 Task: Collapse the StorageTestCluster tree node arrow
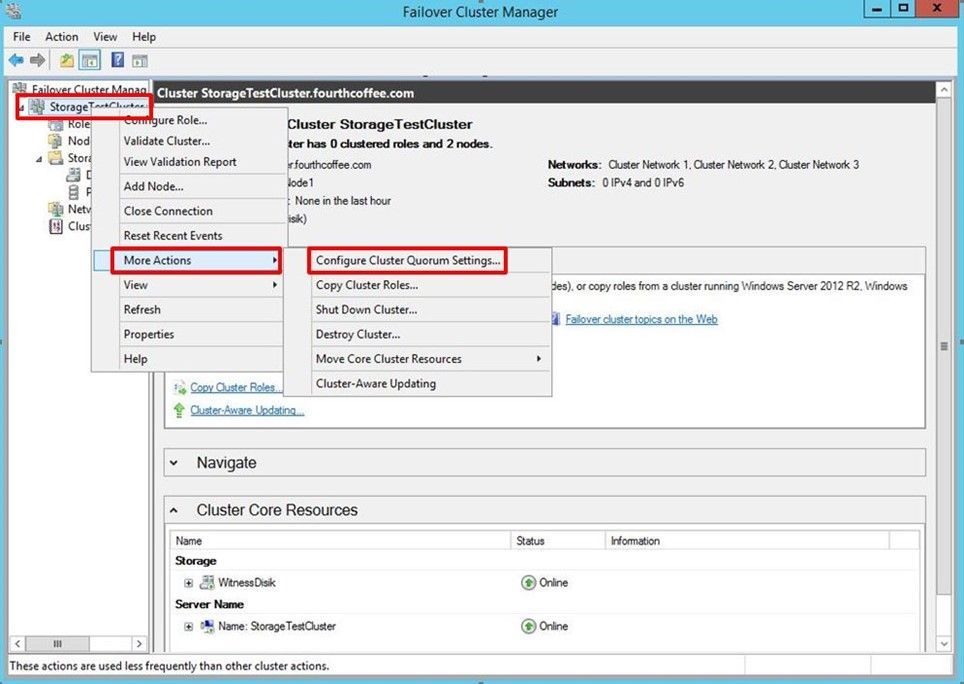pos(22,108)
